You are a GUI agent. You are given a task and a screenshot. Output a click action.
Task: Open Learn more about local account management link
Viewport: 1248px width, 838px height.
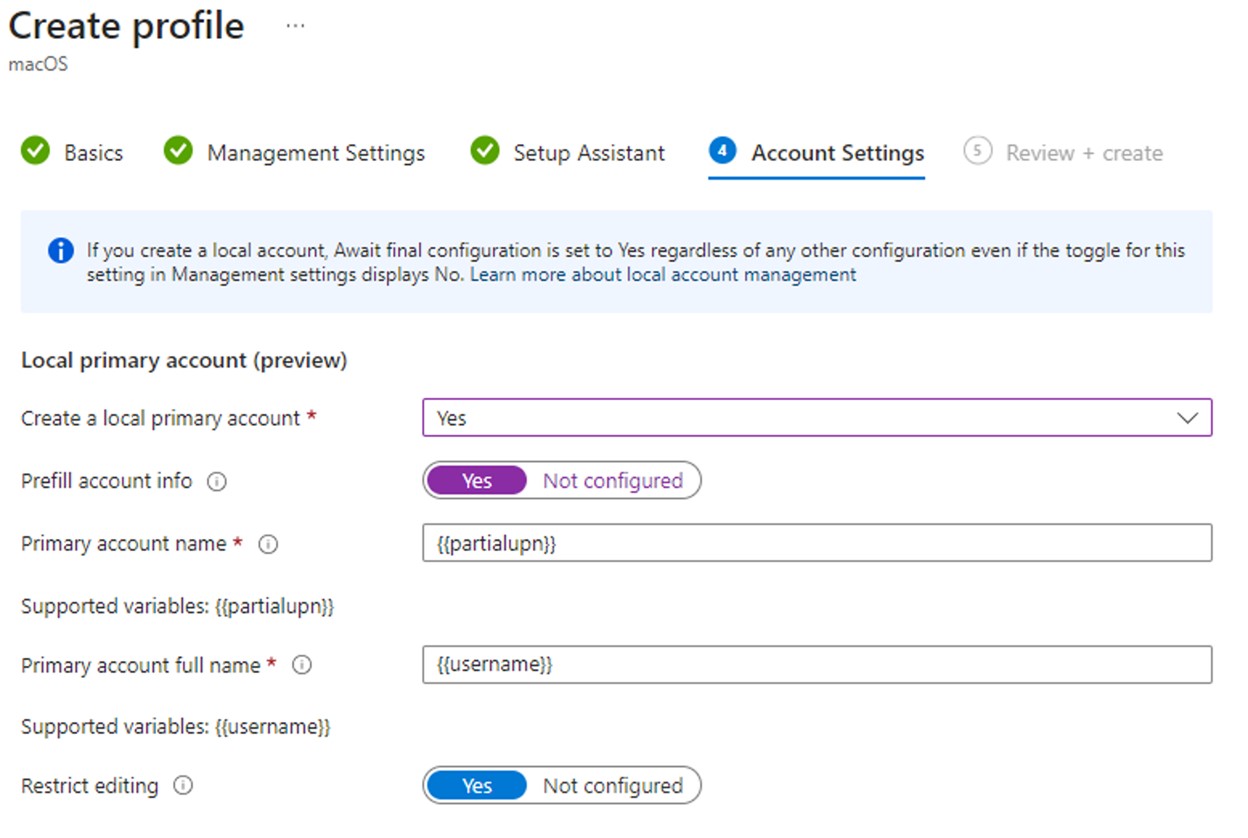click(x=663, y=275)
